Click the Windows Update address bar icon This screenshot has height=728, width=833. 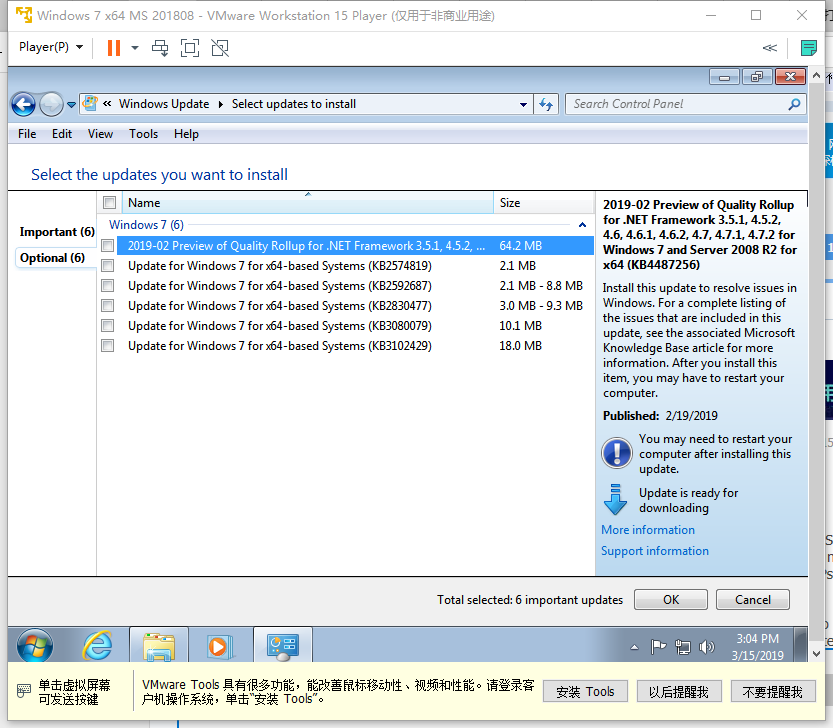point(91,103)
